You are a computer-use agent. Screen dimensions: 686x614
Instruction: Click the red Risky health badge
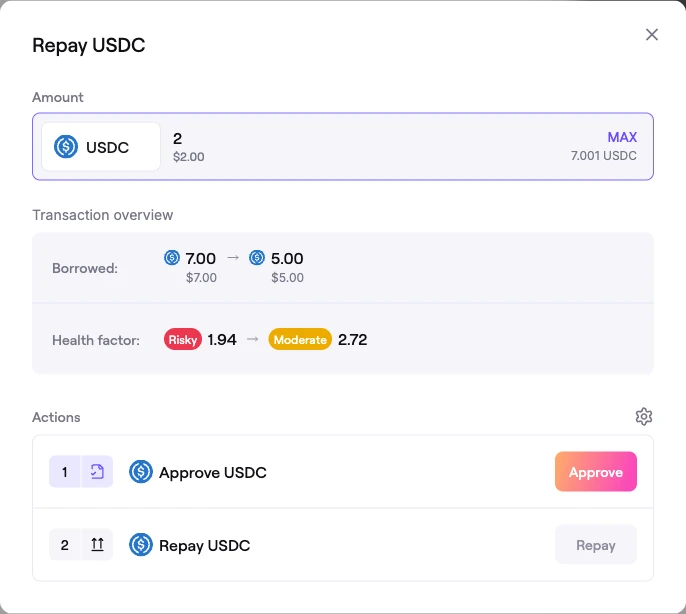click(x=183, y=339)
